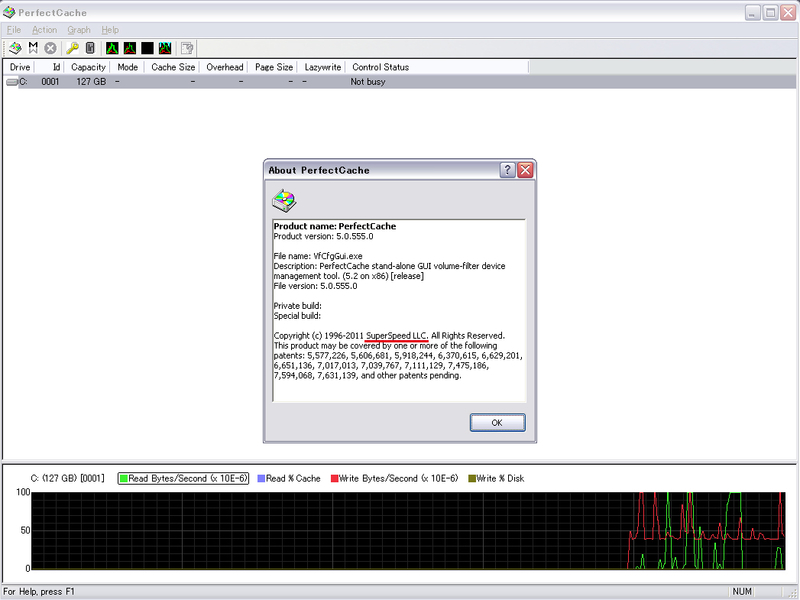The width and height of the screenshot is (800, 600).
Task: Click the Mode column header
Action: click(x=127, y=67)
